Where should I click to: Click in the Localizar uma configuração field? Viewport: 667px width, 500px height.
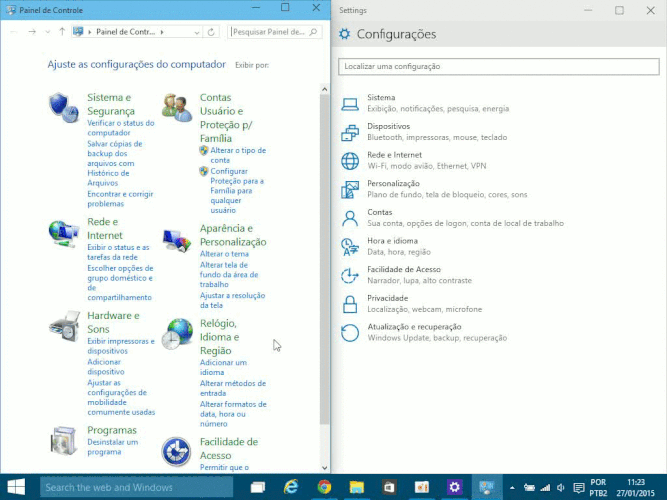point(499,66)
